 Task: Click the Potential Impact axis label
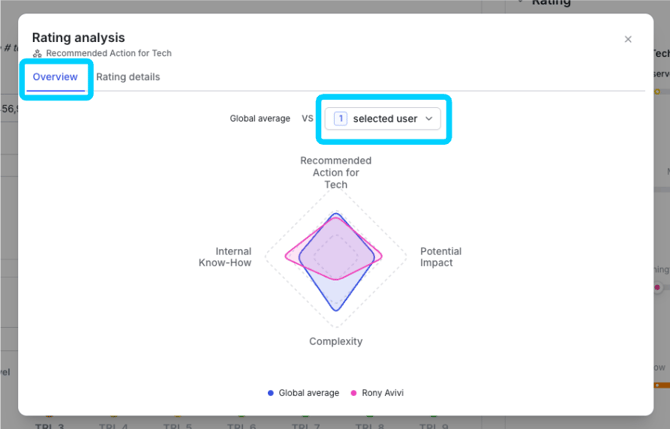pos(441,257)
